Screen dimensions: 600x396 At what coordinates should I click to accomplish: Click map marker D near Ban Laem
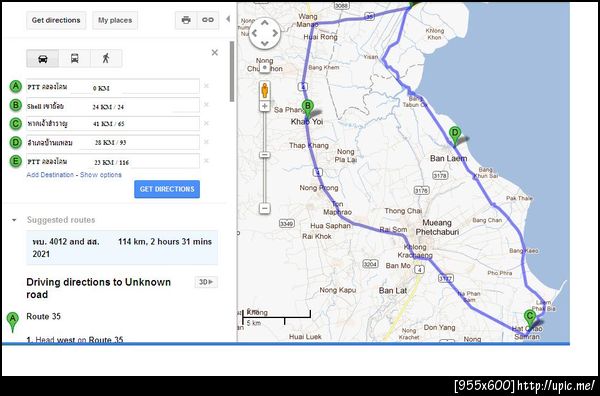[455, 136]
